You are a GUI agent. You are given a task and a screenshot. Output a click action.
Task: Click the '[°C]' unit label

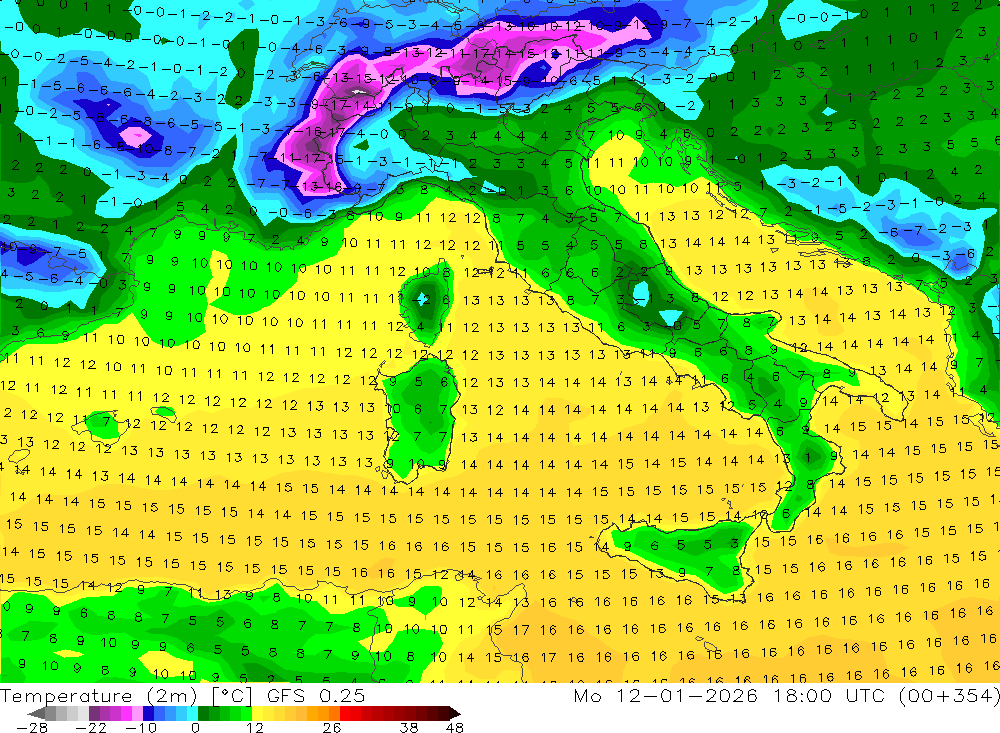click(x=232, y=695)
